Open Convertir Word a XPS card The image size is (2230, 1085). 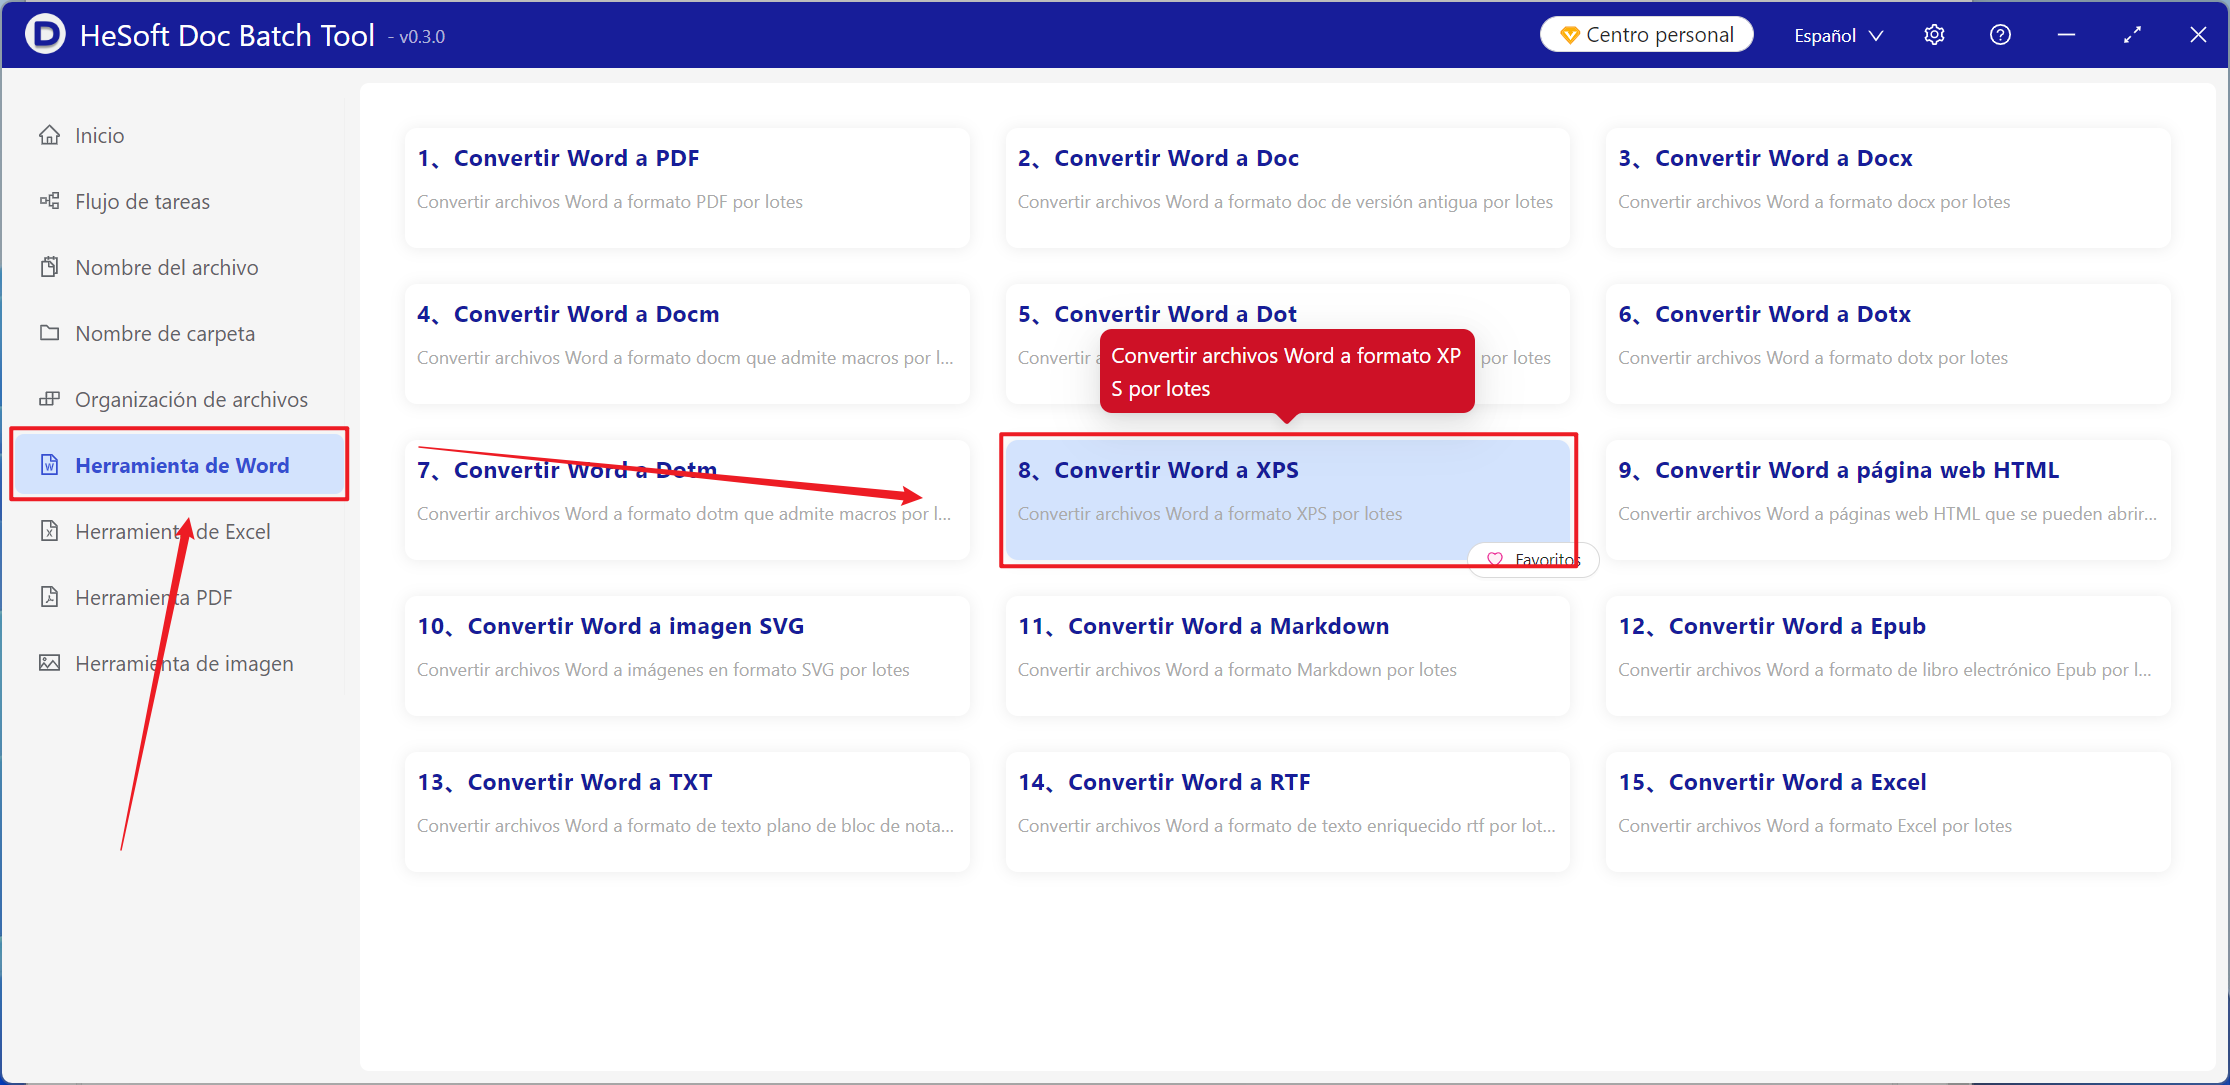coord(1287,500)
